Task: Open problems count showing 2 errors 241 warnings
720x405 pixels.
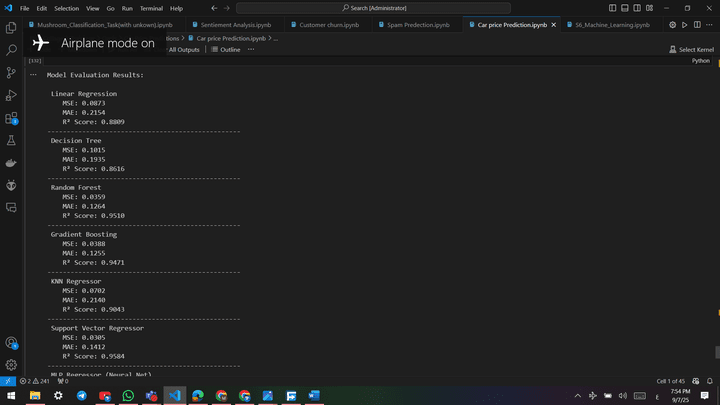Action: [x=34, y=381]
